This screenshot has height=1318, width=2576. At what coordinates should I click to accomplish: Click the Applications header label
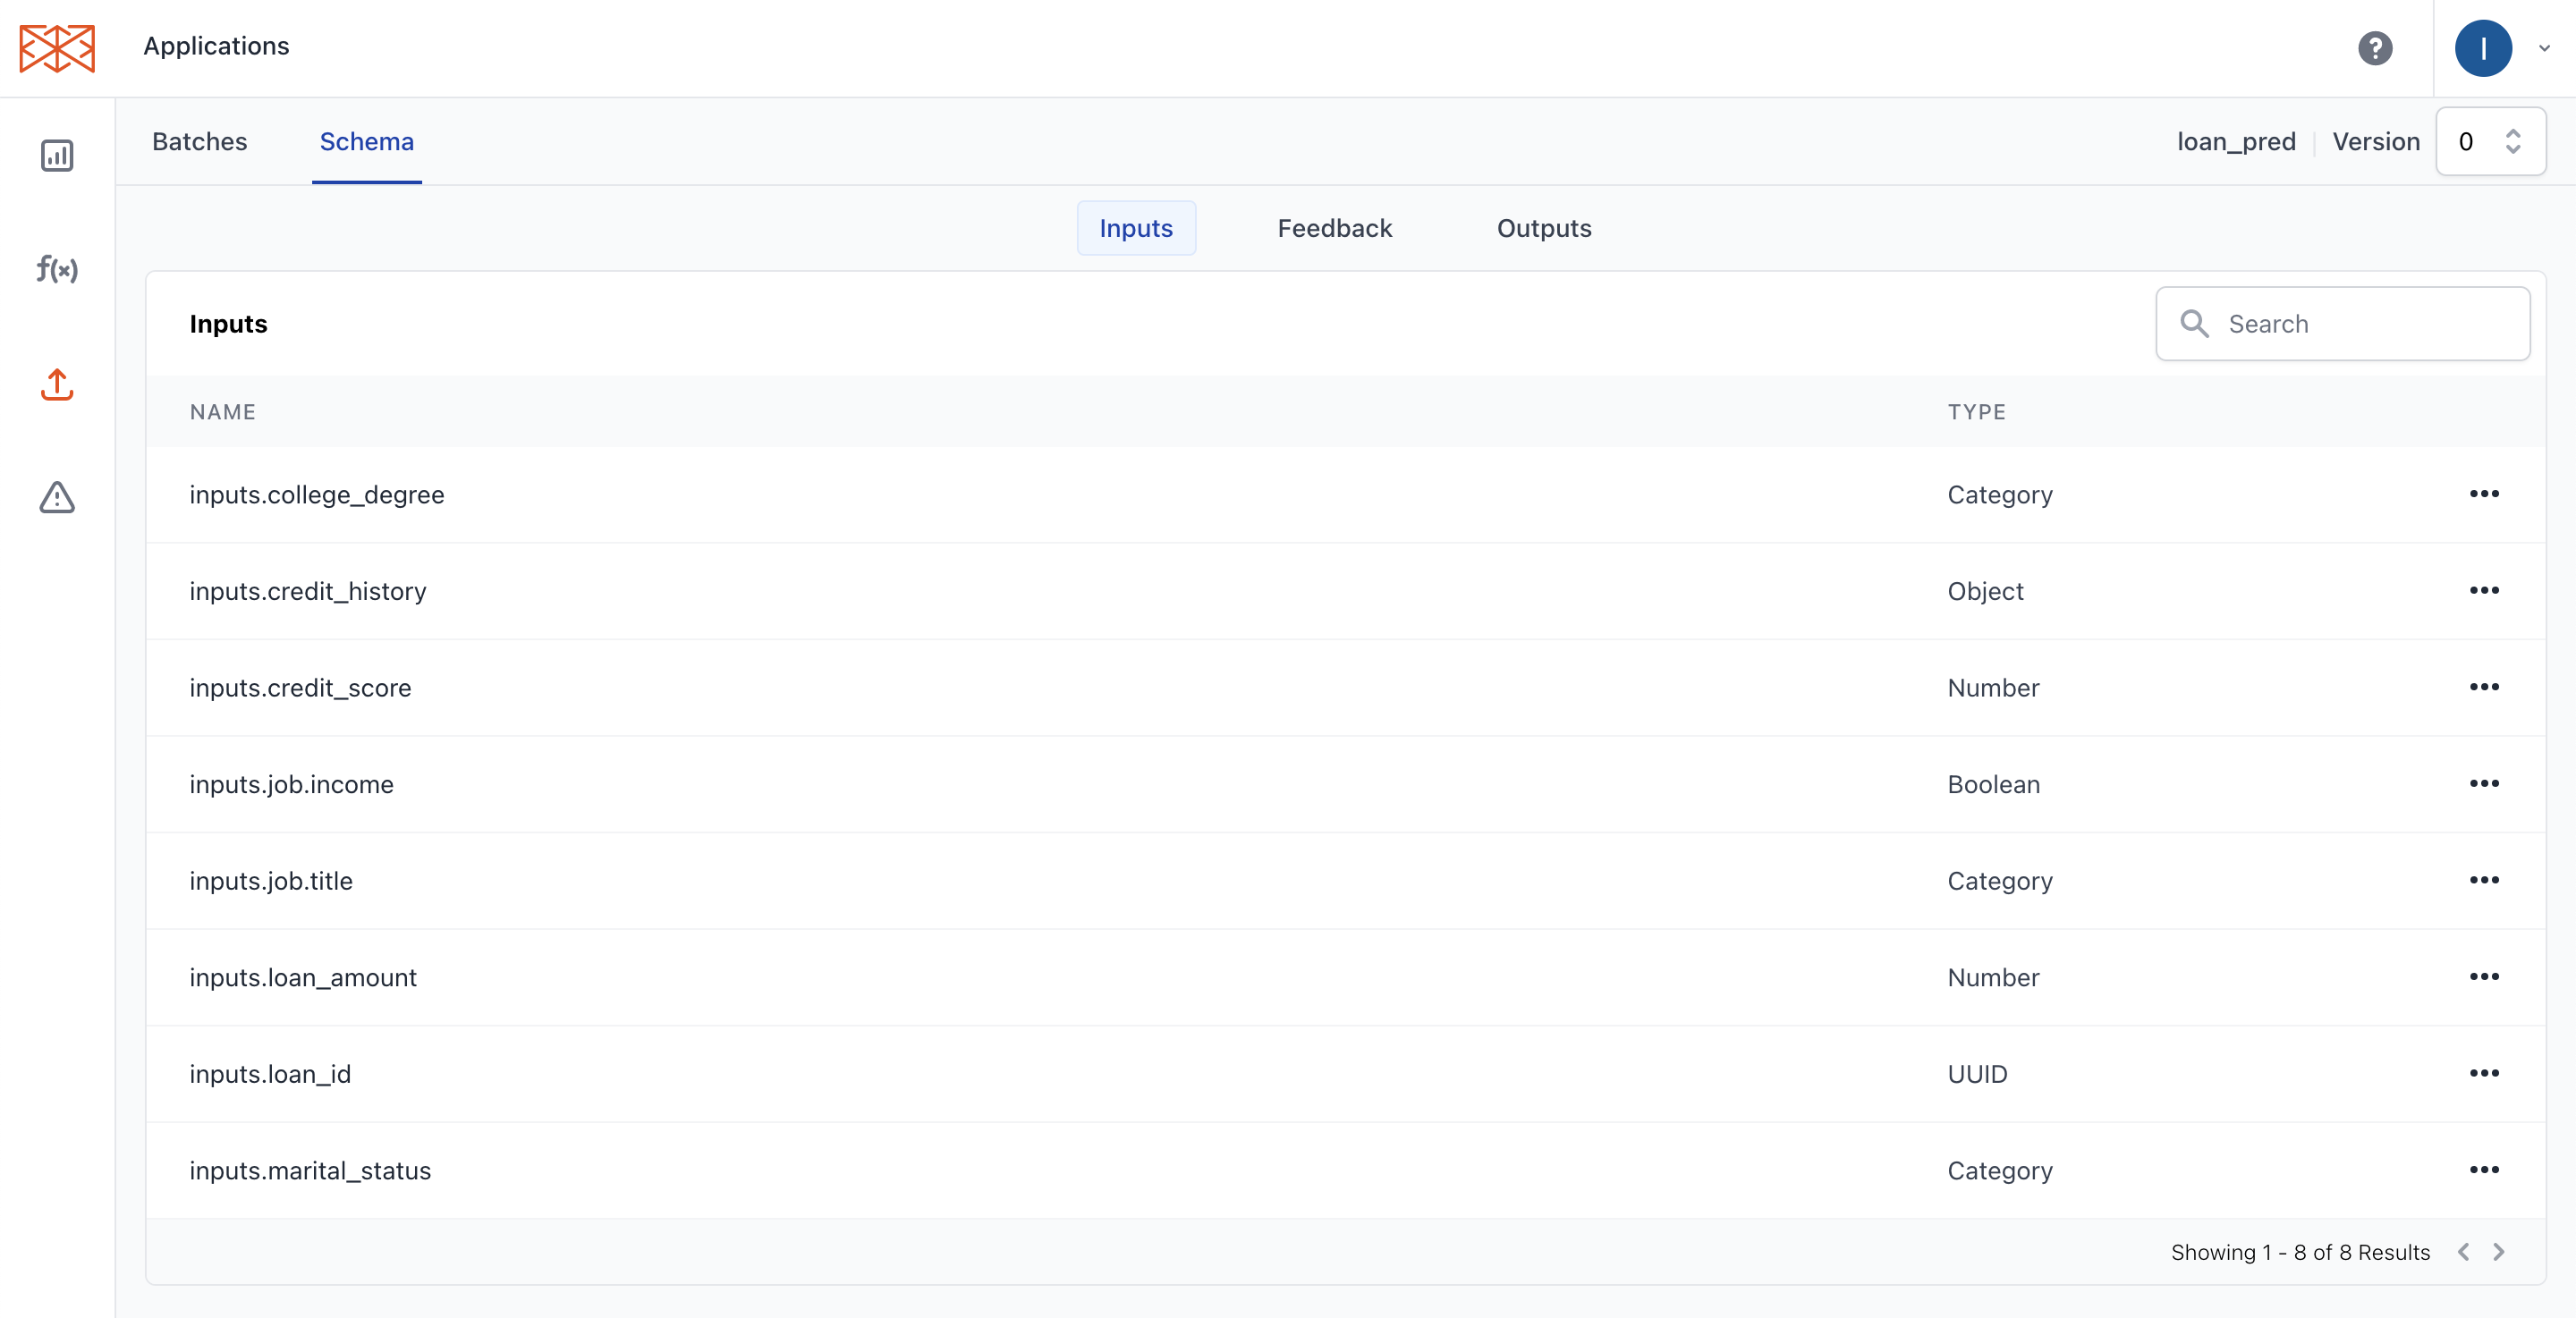click(216, 46)
